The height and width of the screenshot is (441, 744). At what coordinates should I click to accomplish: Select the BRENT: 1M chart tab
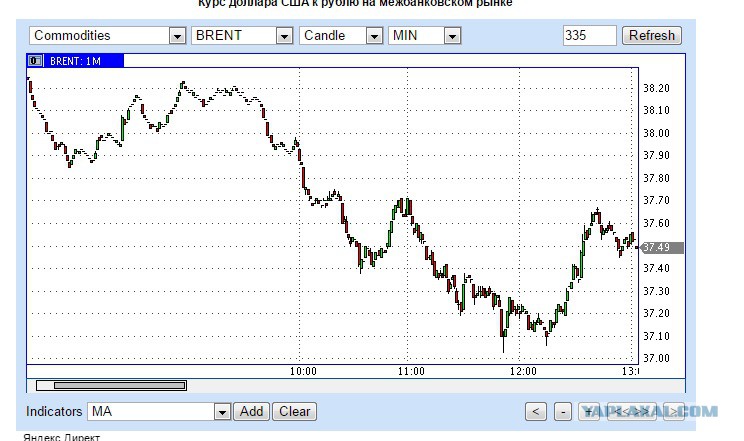point(76,61)
